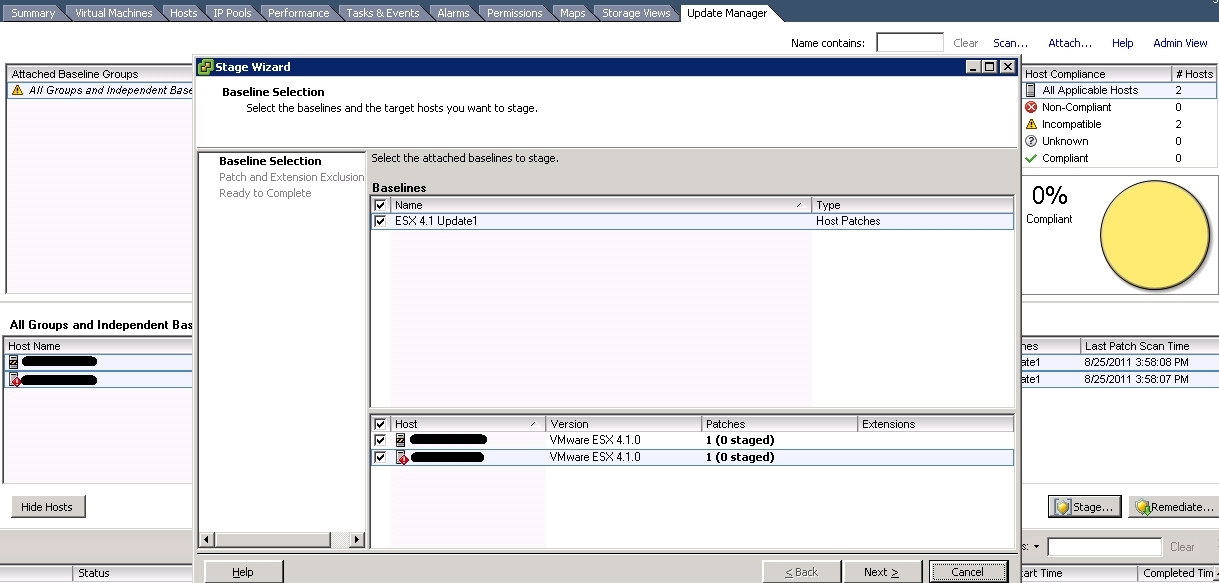The image size is (1219, 583).
Task: Open the Storage Views tab
Action: [x=636, y=13]
